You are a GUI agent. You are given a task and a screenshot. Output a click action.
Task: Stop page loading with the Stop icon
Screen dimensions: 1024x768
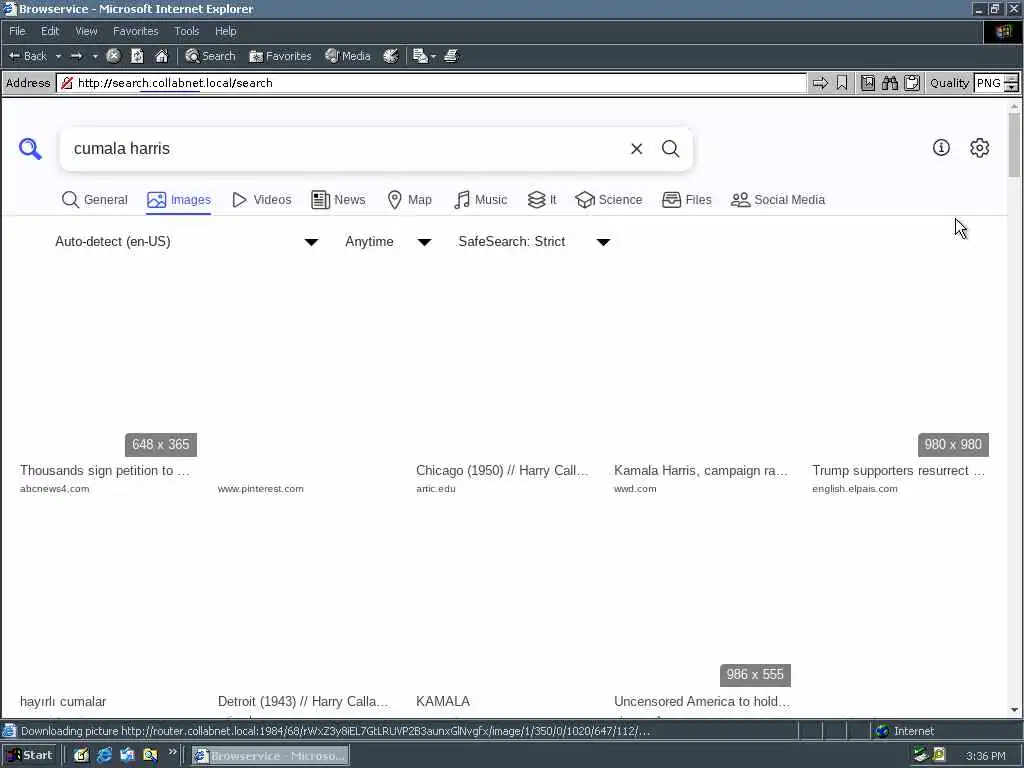[113, 56]
